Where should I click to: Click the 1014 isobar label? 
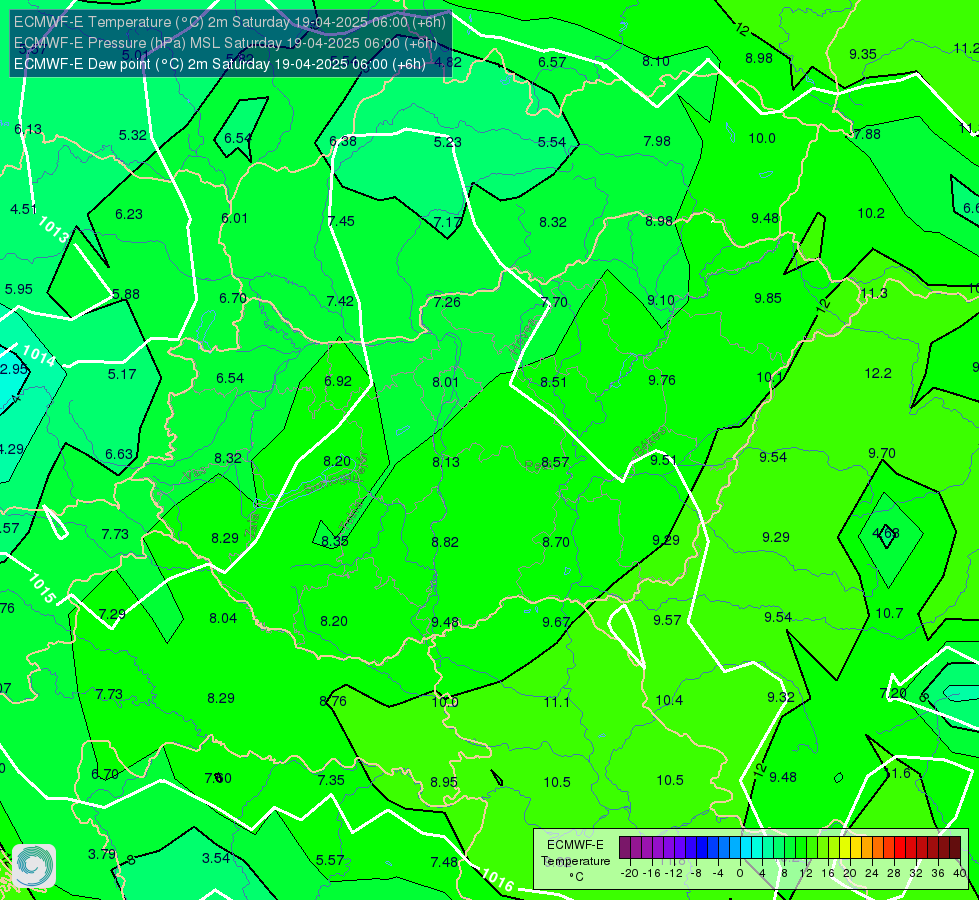(x=39, y=354)
